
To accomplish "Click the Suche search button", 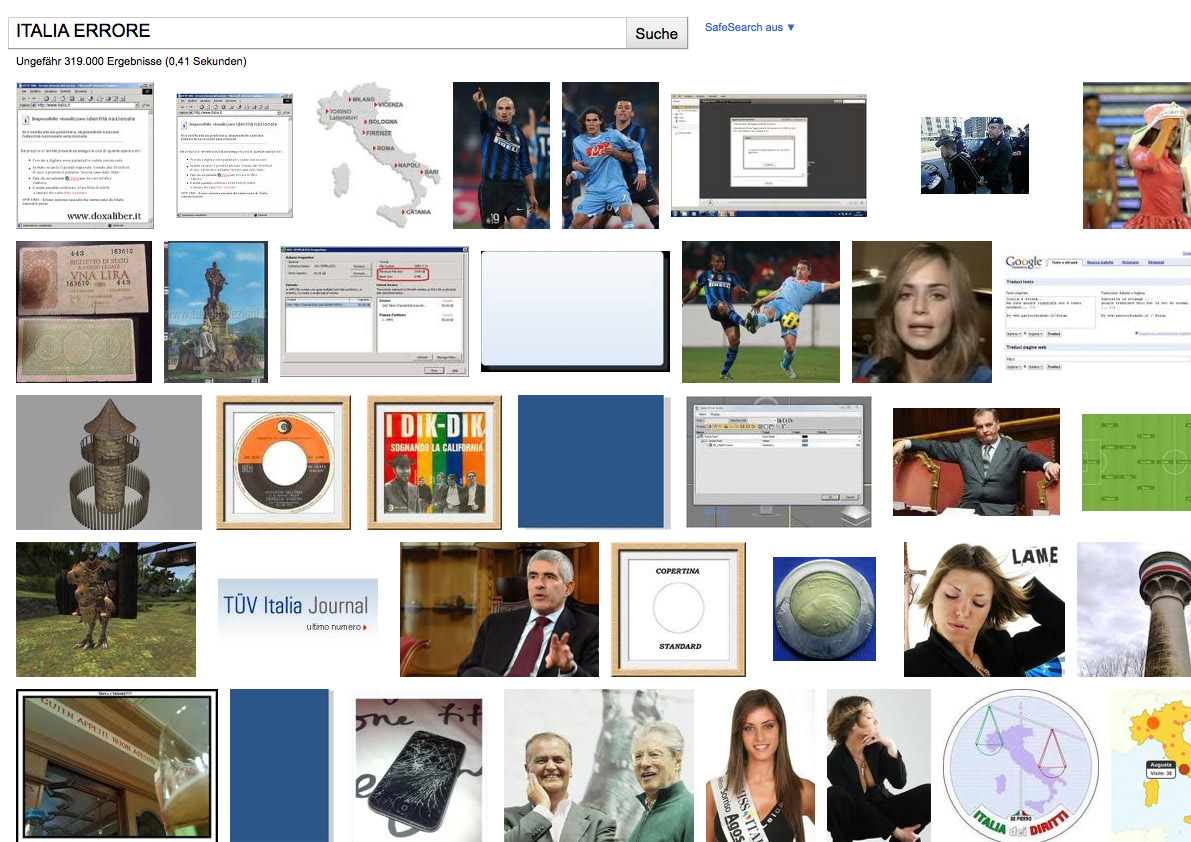I will (656, 33).
